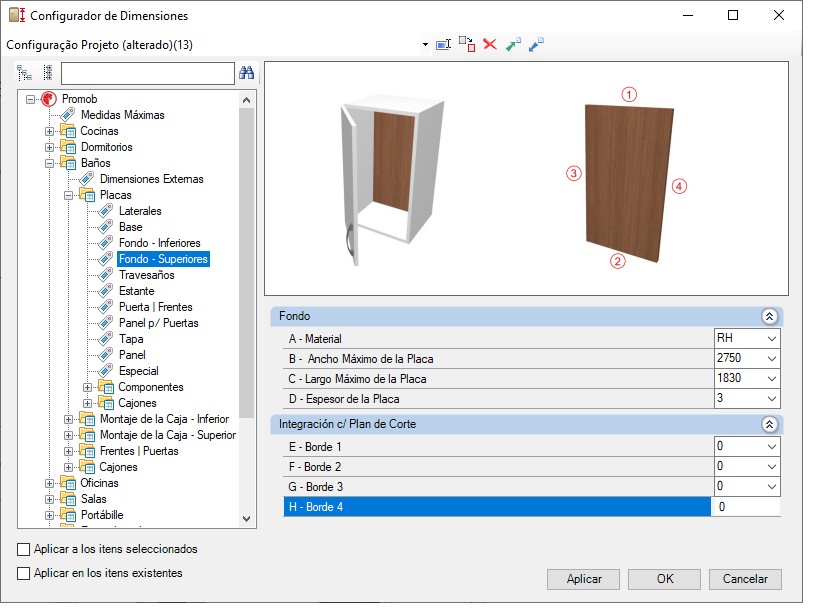The width and height of the screenshot is (817, 614).
Task: Click the copy configuration icon
Action: click(467, 45)
